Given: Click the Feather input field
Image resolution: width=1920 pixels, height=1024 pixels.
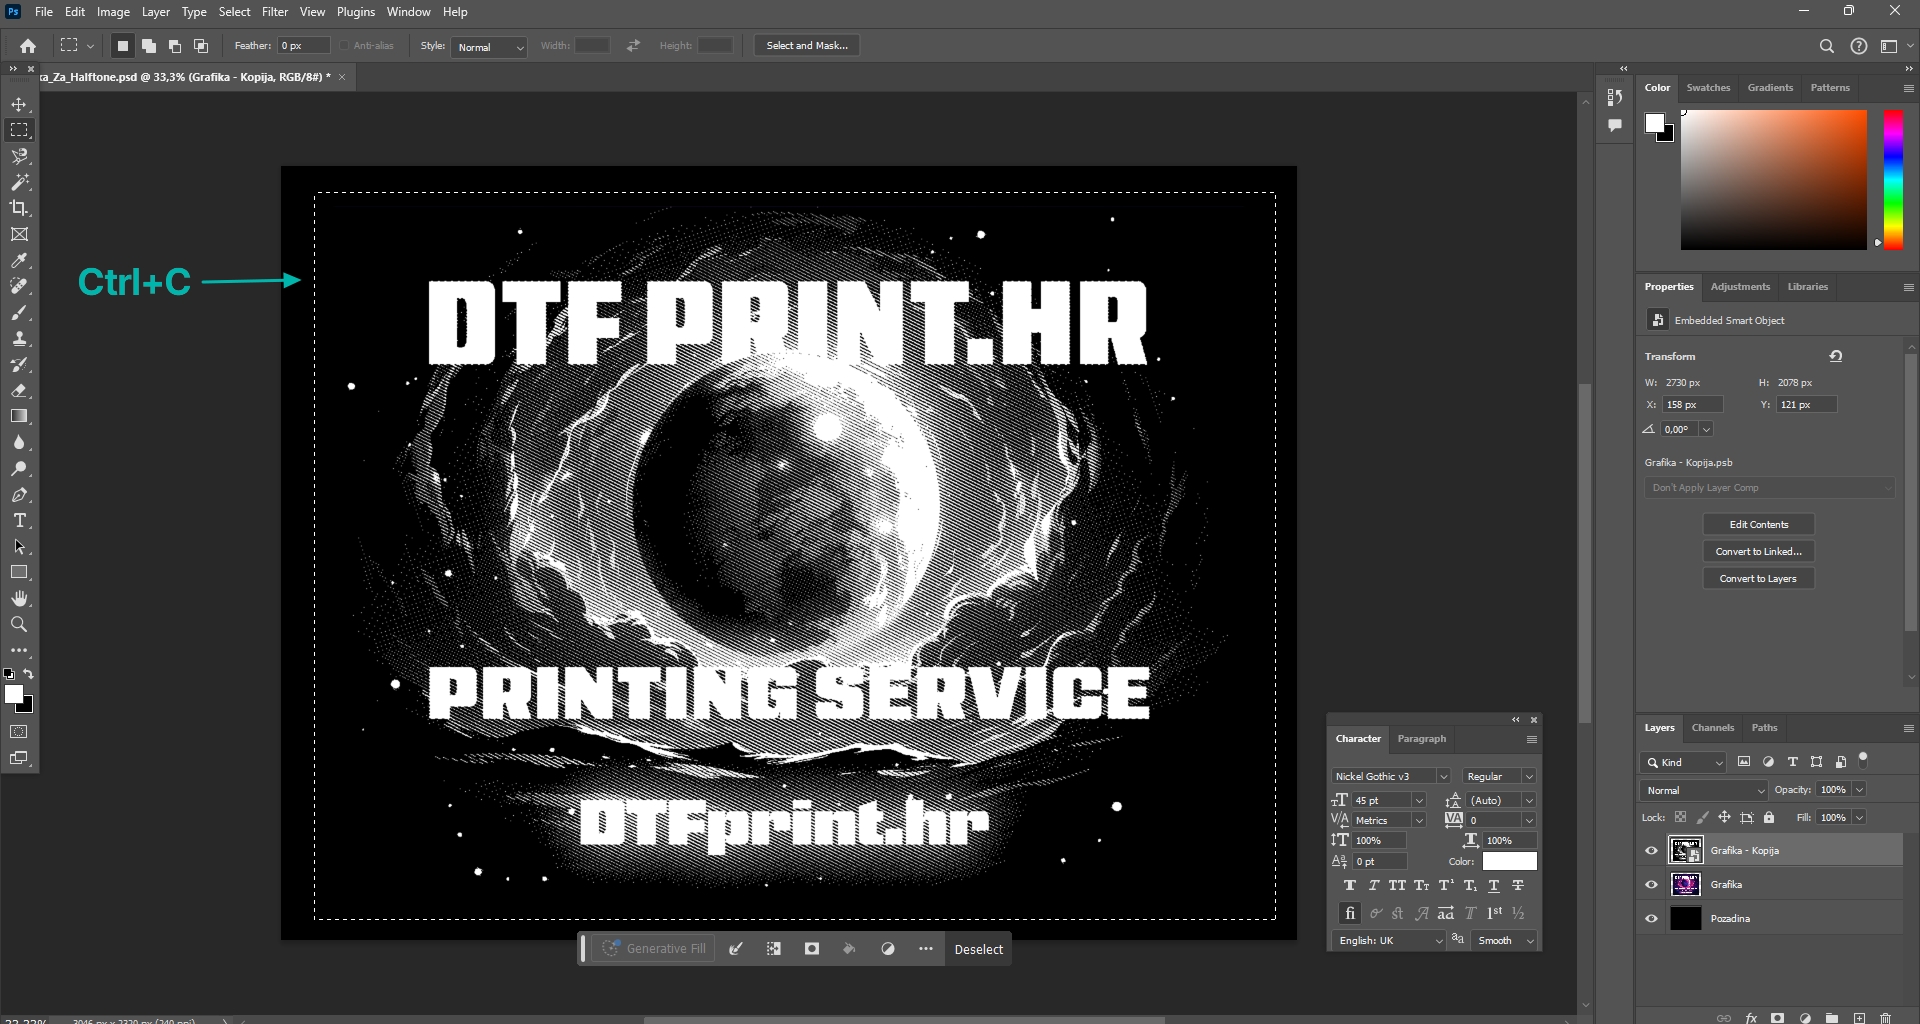Looking at the screenshot, I should pos(304,46).
